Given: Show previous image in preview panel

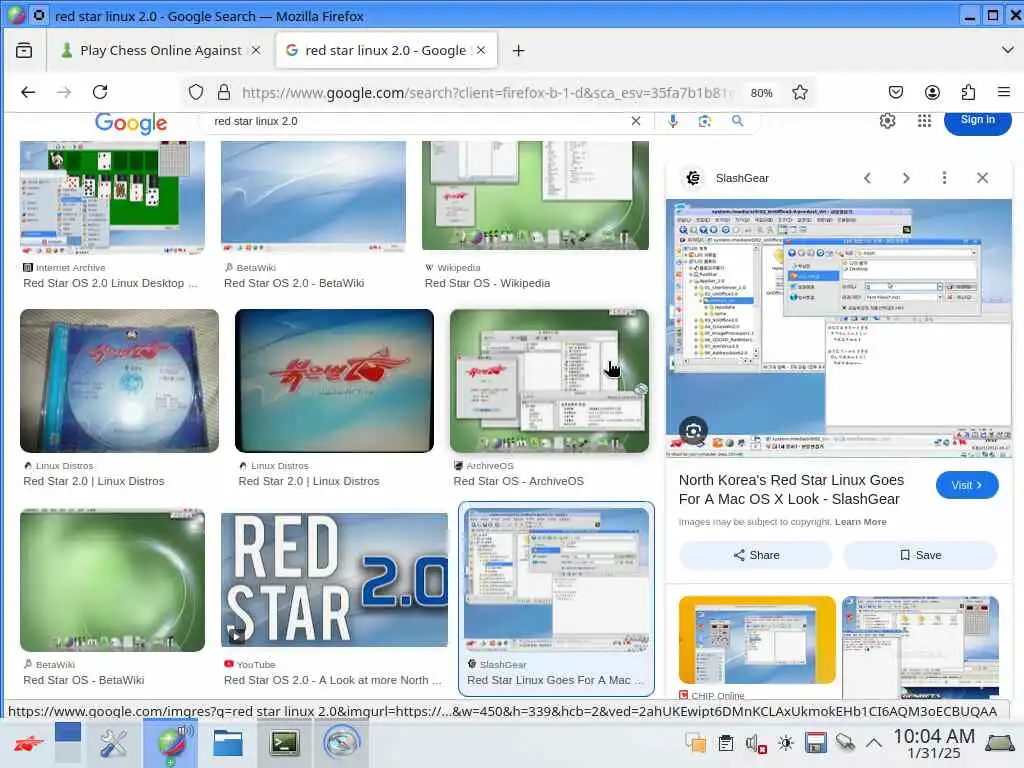Looking at the screenshot, I should click(x=867, y=178).
